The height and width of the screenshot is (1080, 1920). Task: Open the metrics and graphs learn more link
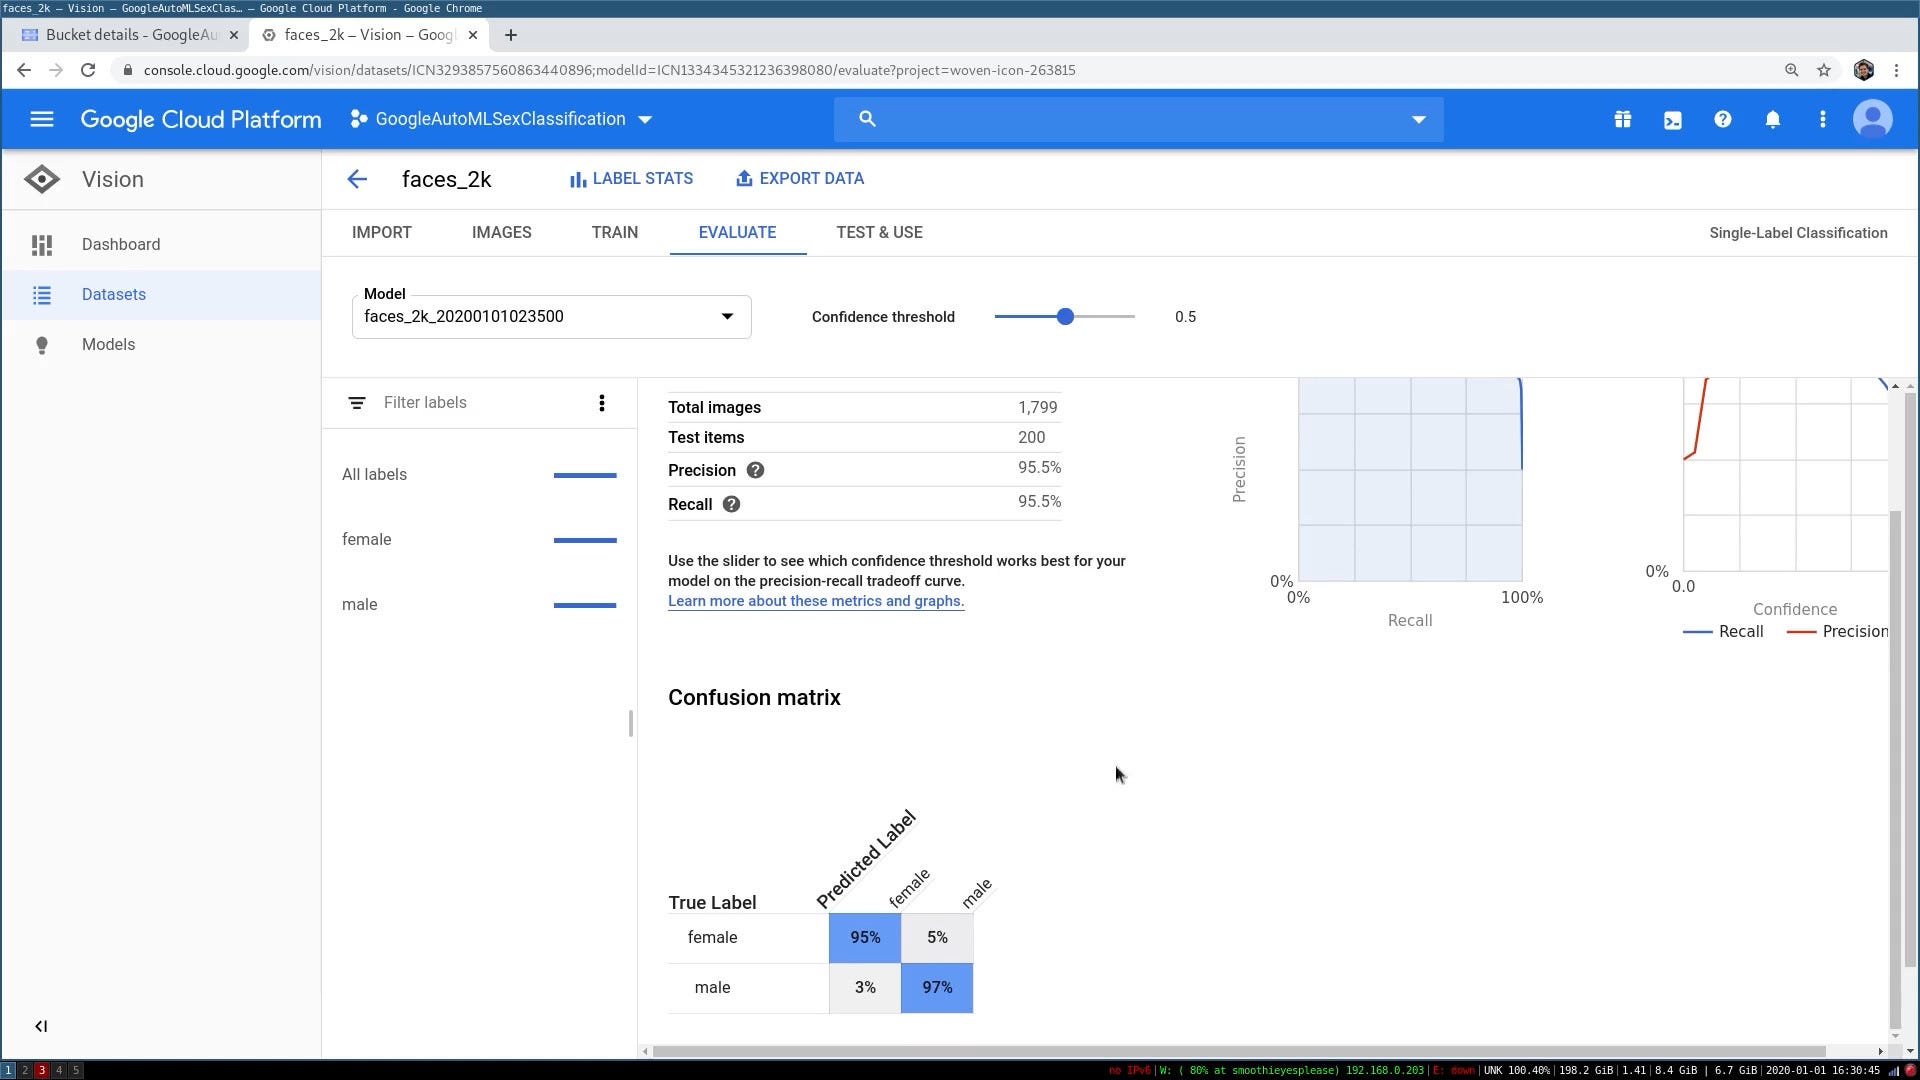[815, 601]
